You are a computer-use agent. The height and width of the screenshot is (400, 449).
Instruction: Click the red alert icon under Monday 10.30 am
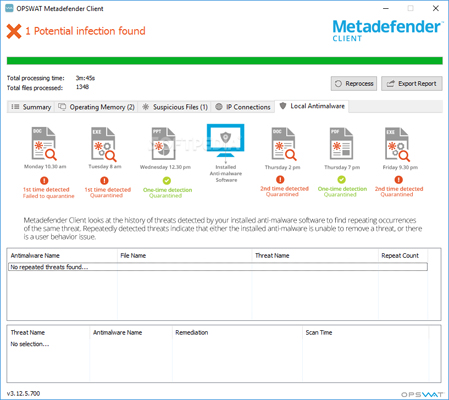pyautogui.click(x=44, y=180)
